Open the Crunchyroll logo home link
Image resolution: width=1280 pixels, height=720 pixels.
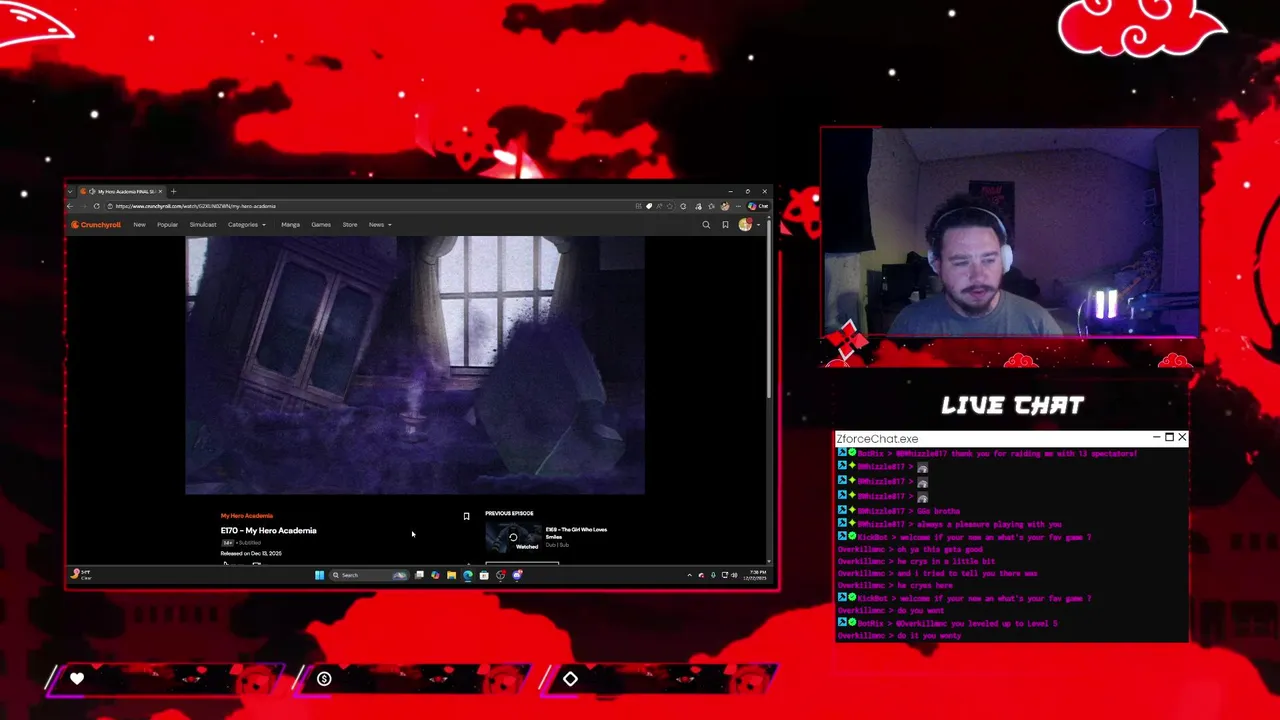pyautogui.click(x=96, y=225)
